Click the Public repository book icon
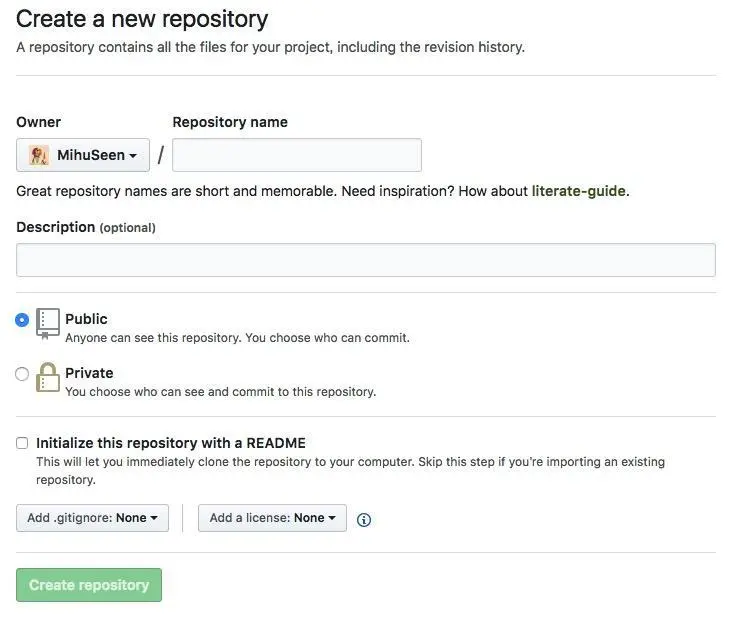Image resolution: width=730 pixels, height=624 pixels. [x=47, y=323]
